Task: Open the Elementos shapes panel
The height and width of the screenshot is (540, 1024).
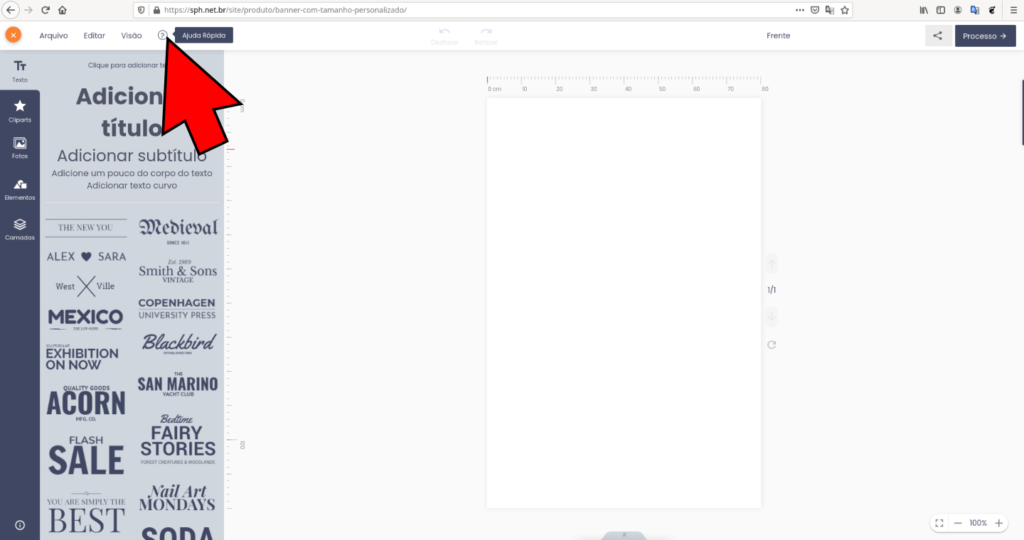Action: click(x=20, y=188)
